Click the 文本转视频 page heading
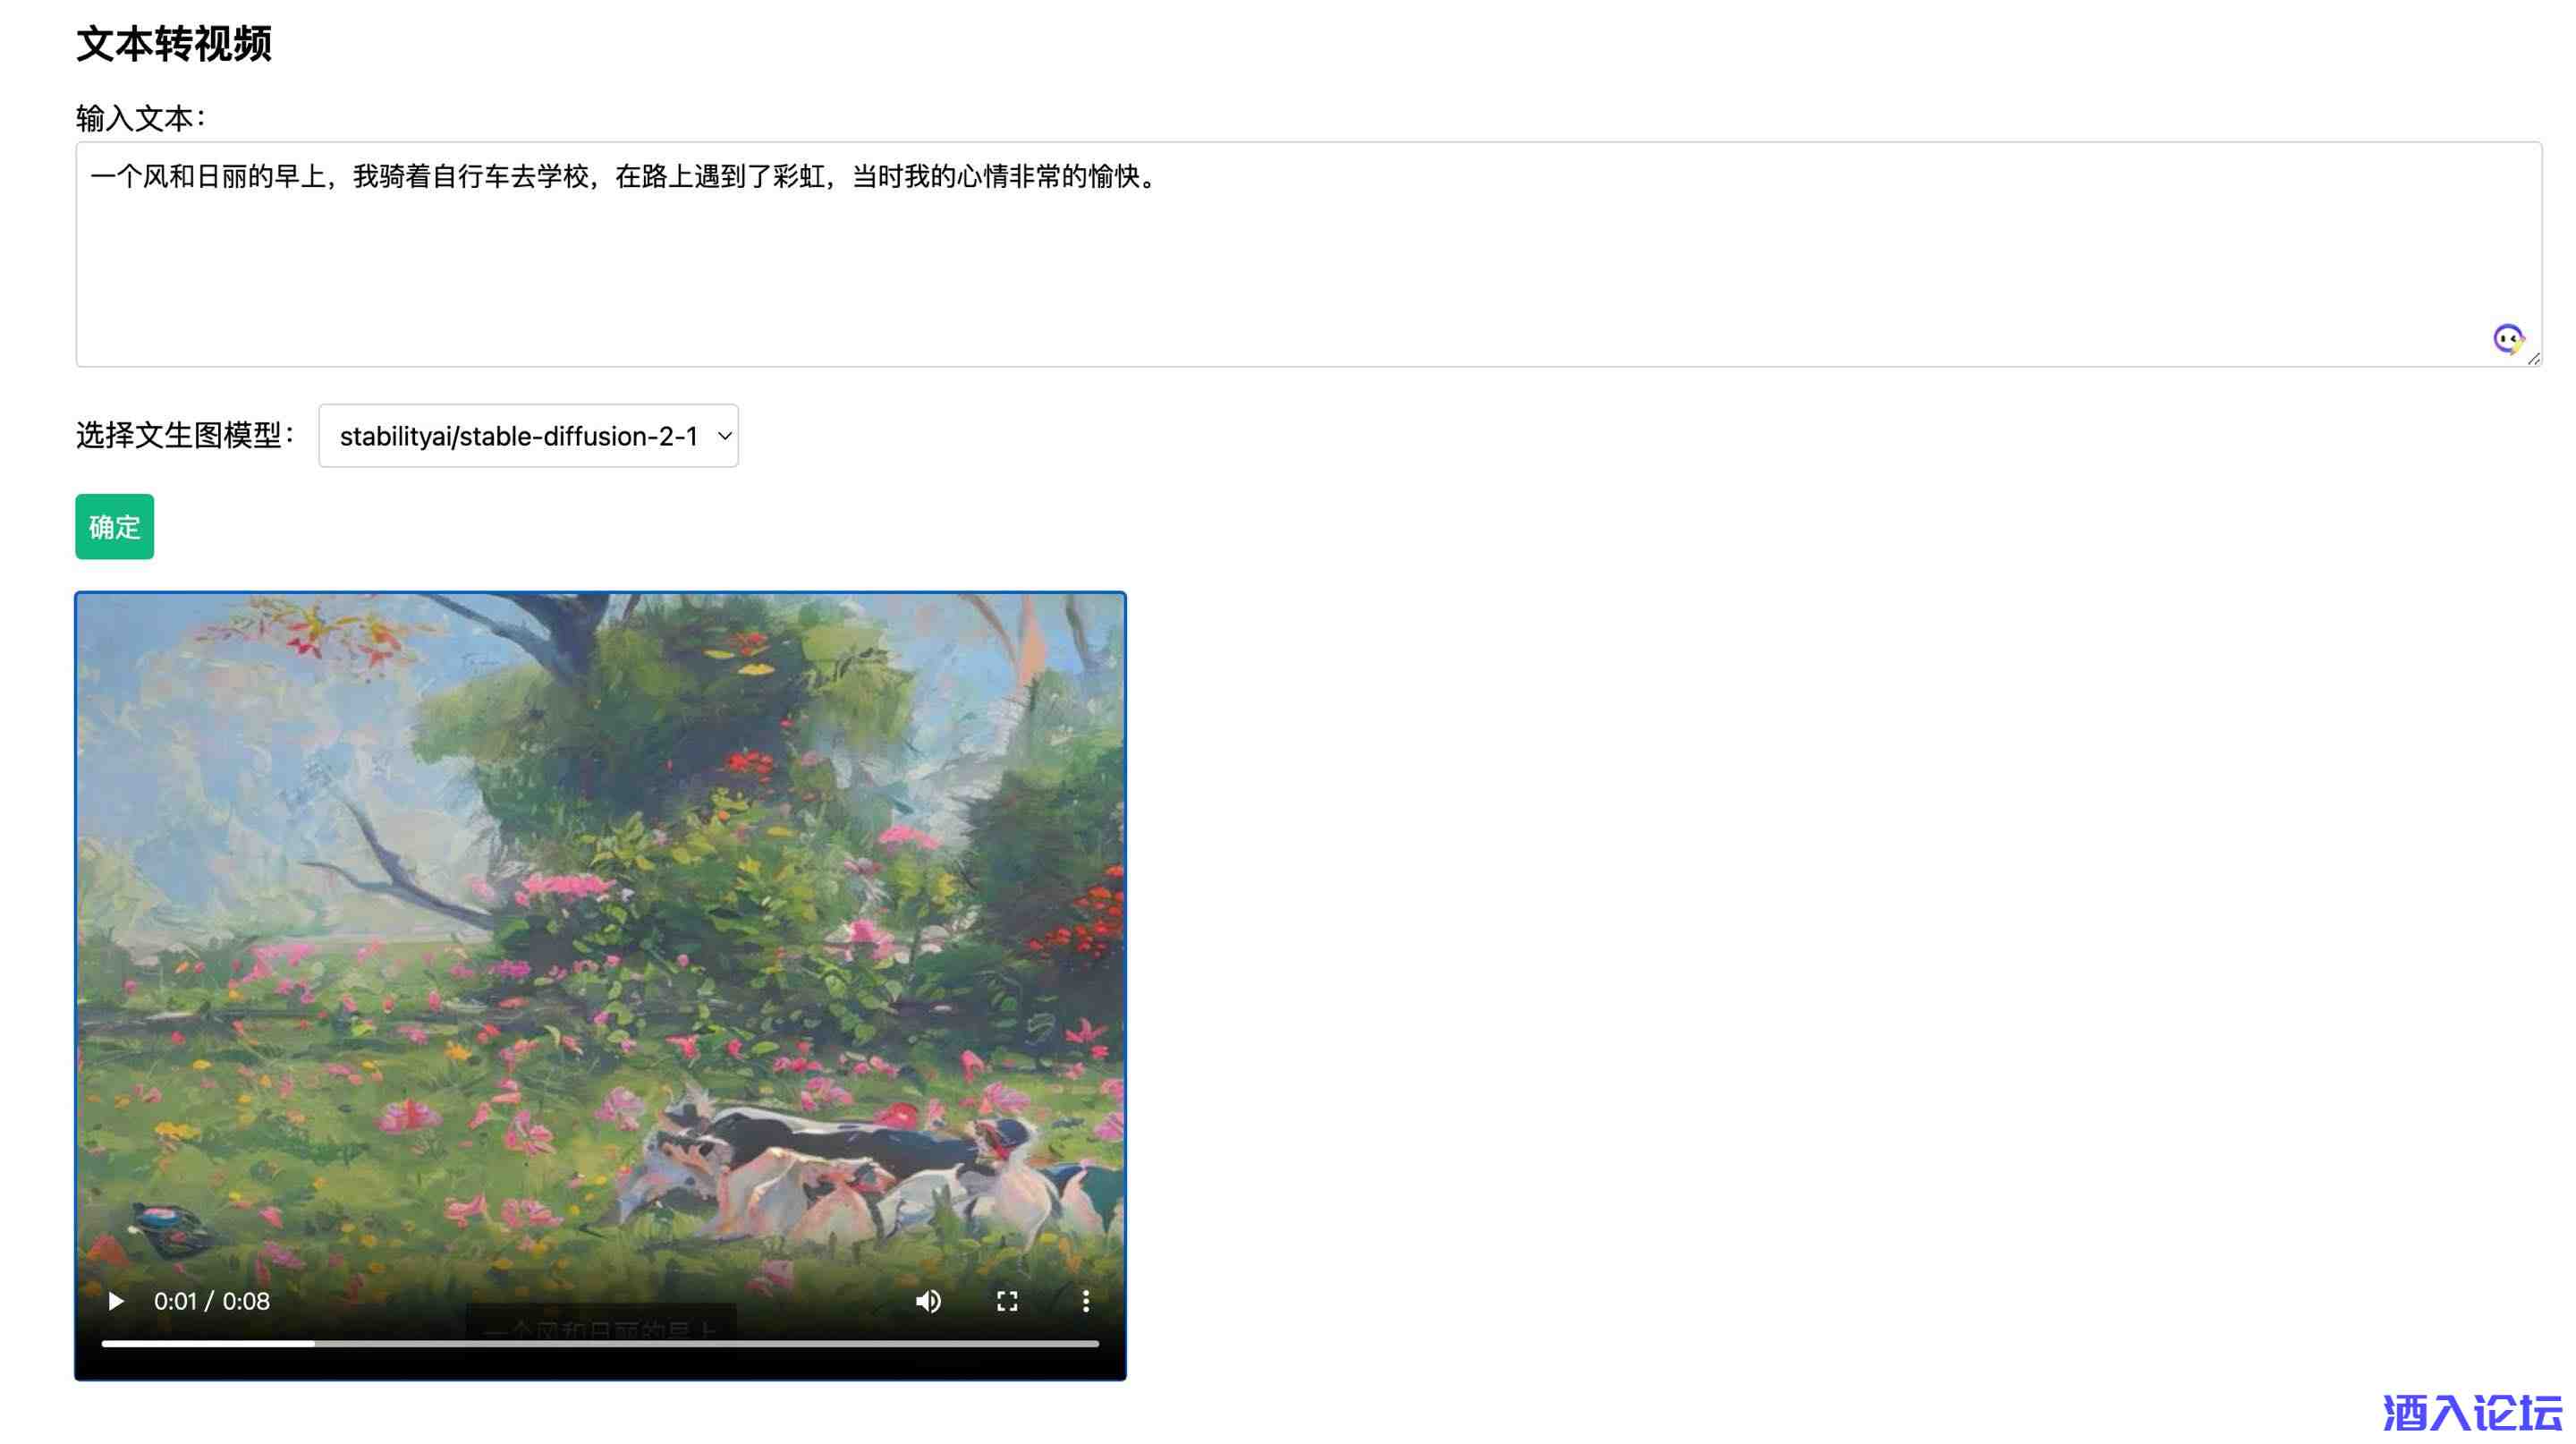 [173, 44]
